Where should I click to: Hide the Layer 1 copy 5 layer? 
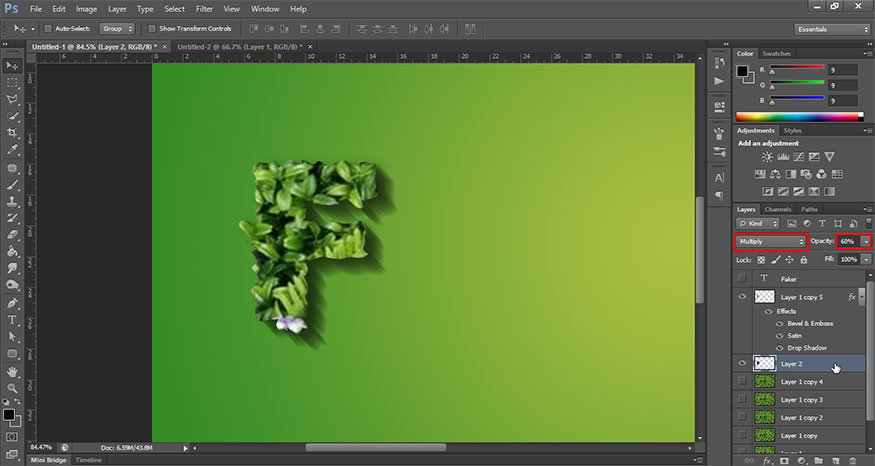741,297
